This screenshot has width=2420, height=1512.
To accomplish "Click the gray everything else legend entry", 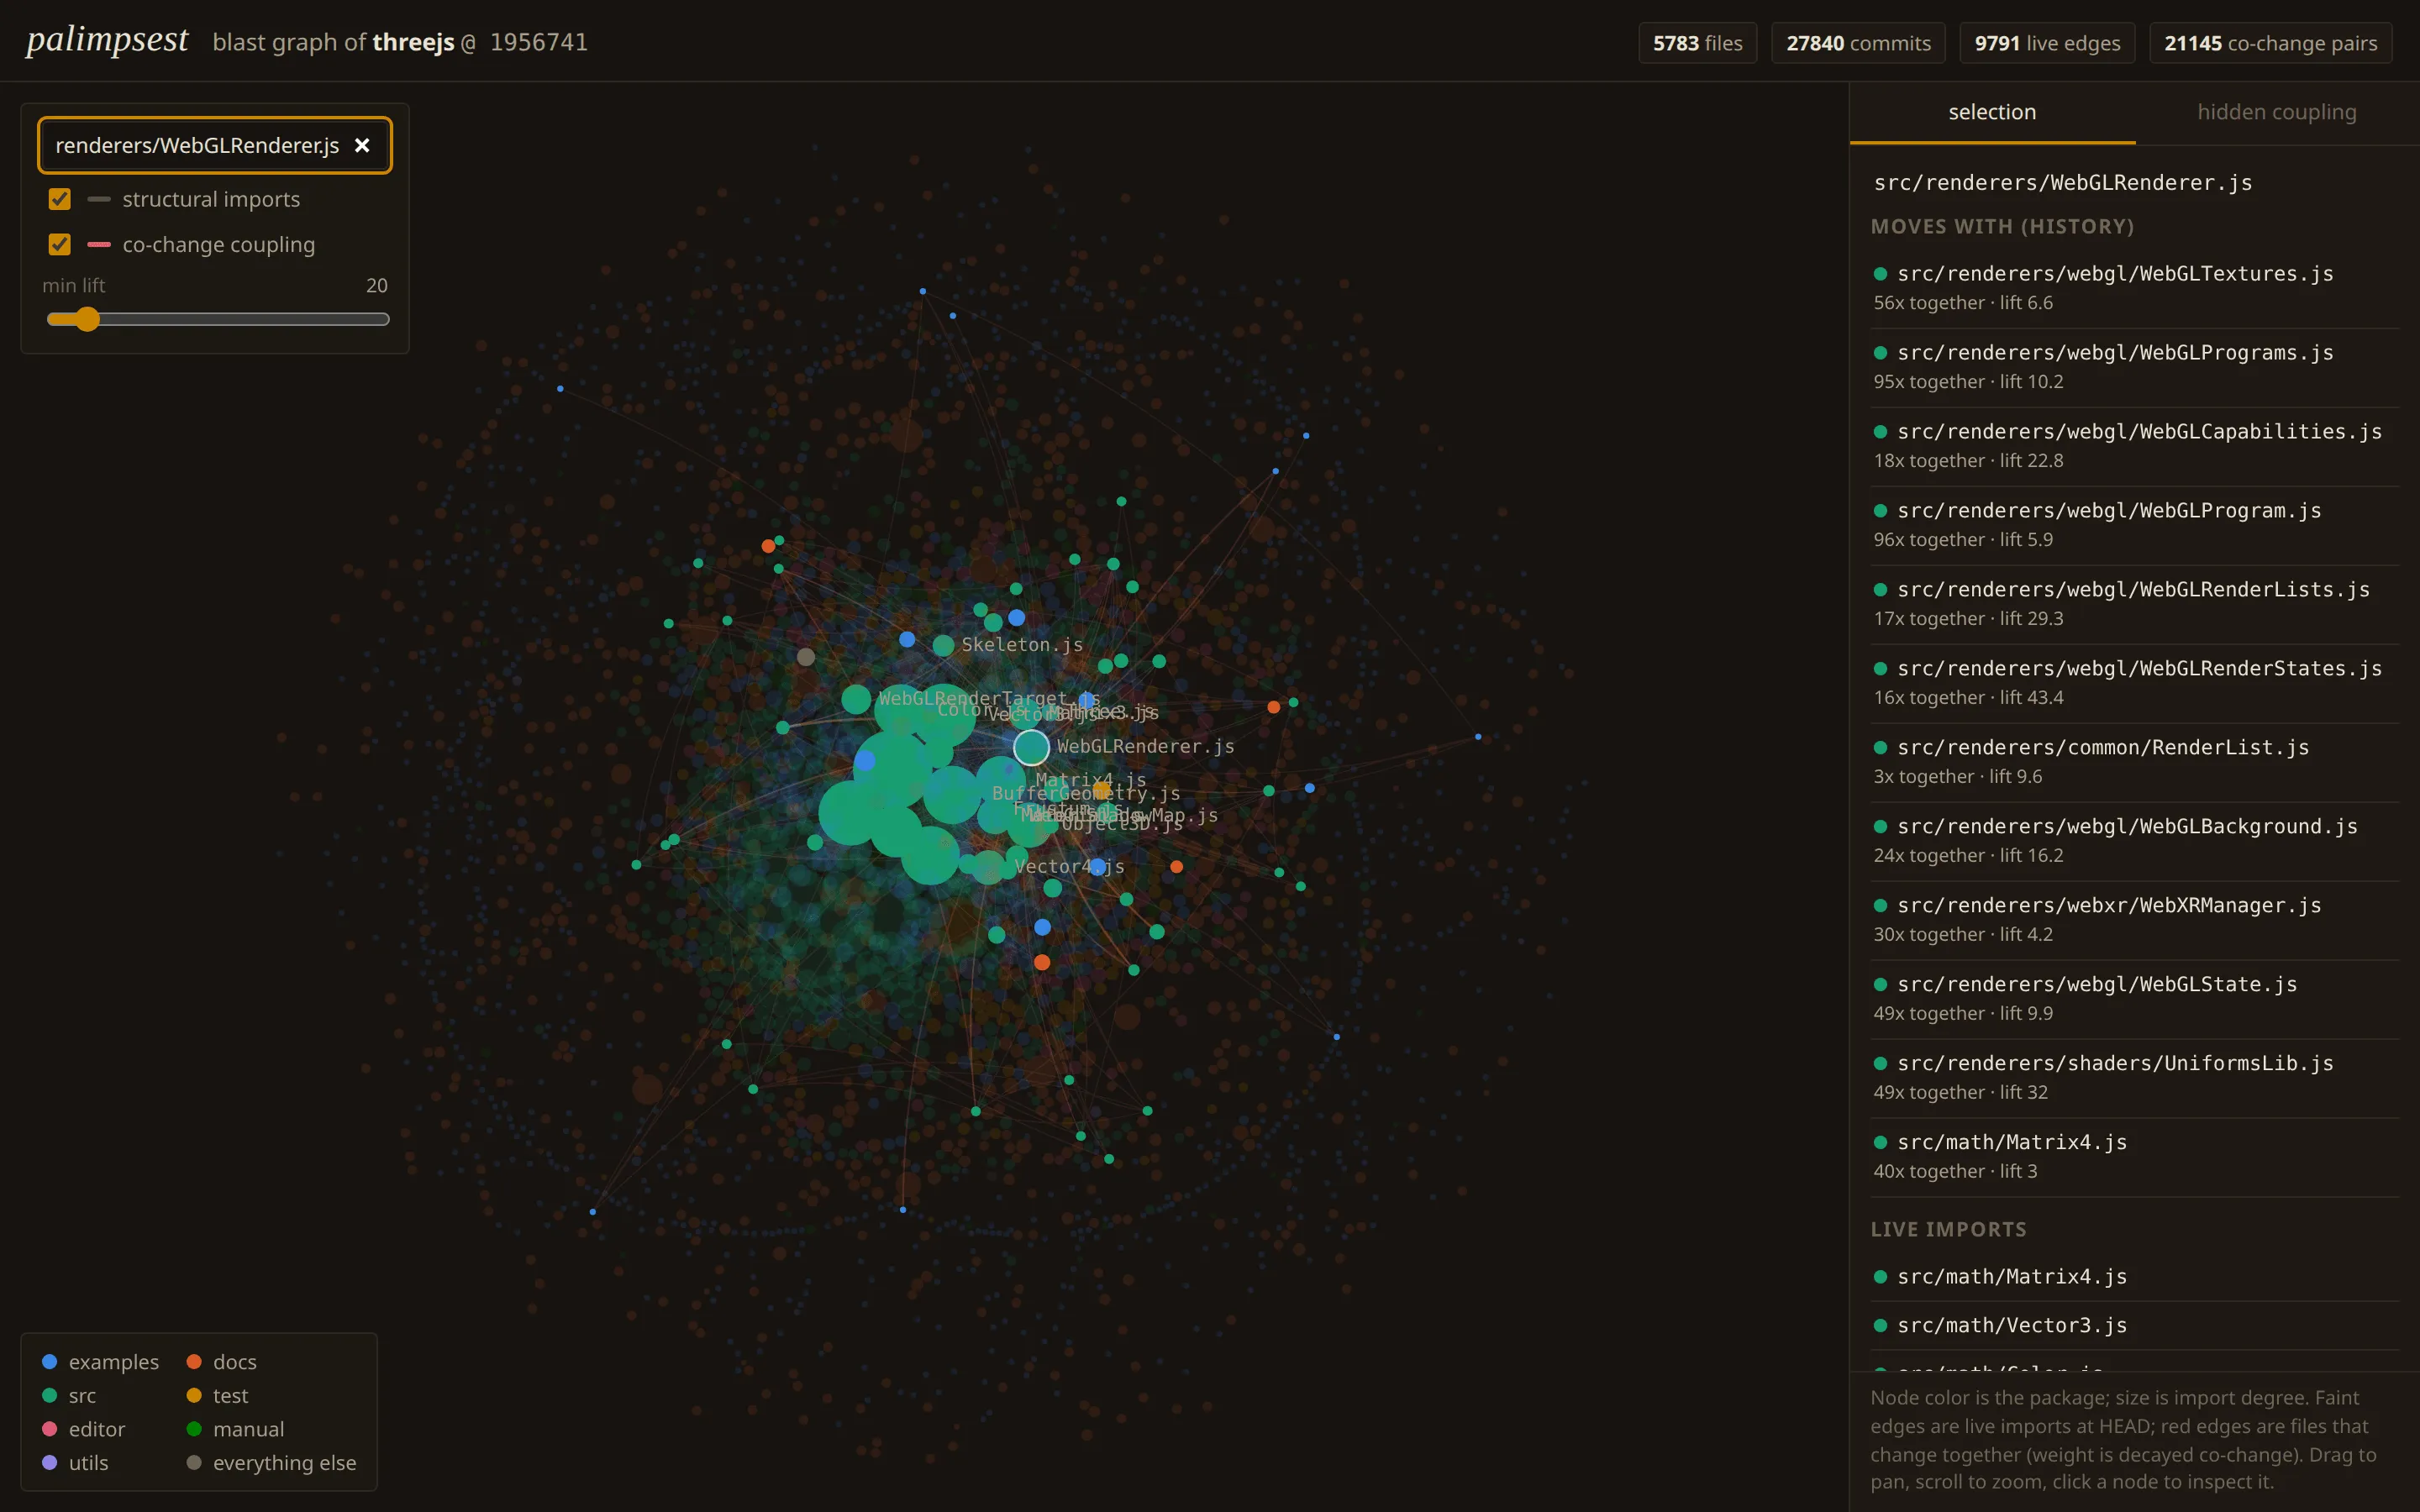I will click(272, 1462).
